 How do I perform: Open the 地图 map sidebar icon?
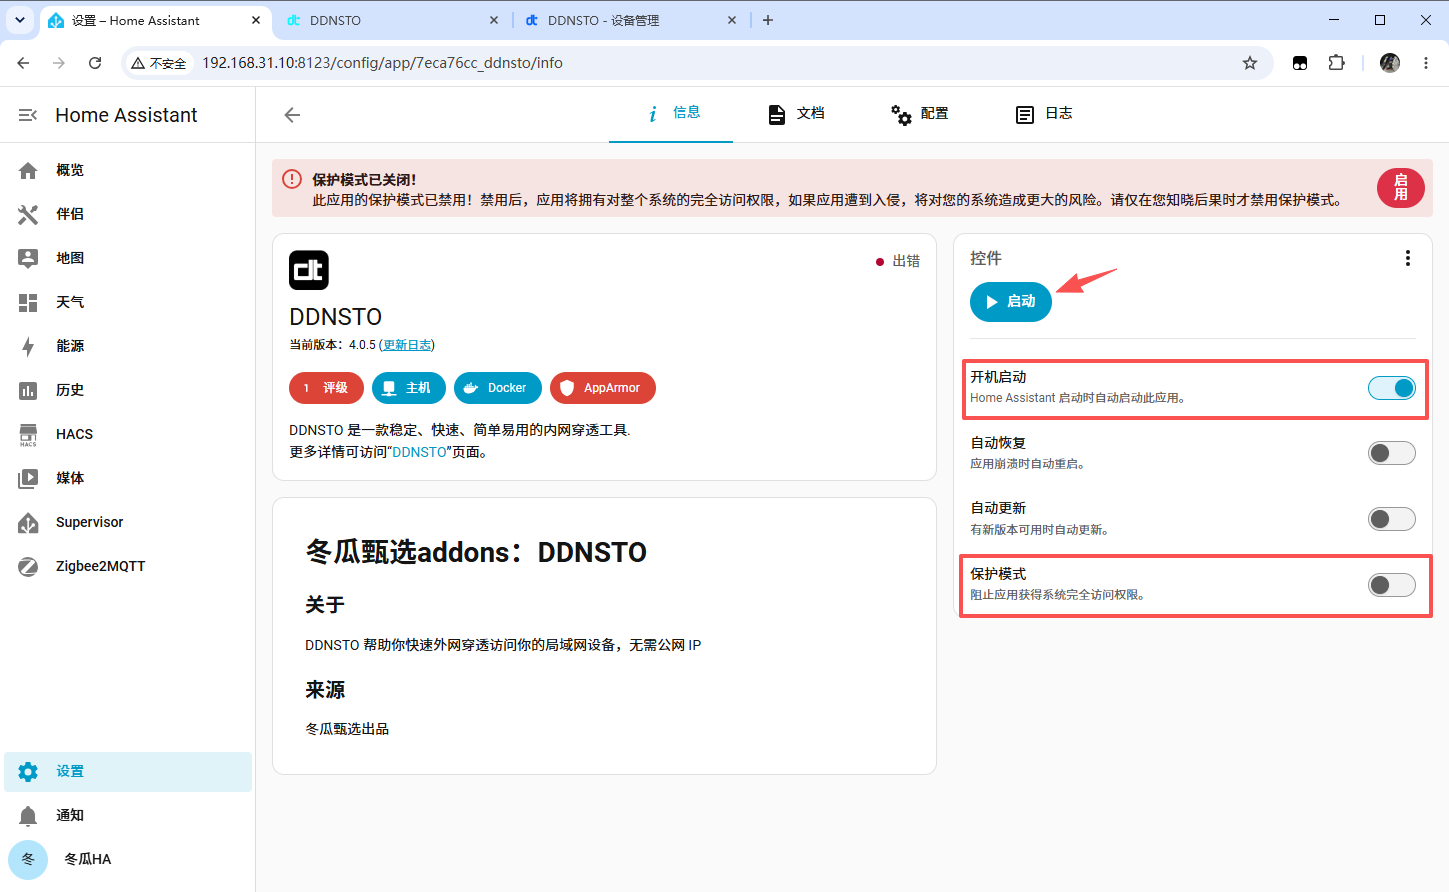[28, 258]
